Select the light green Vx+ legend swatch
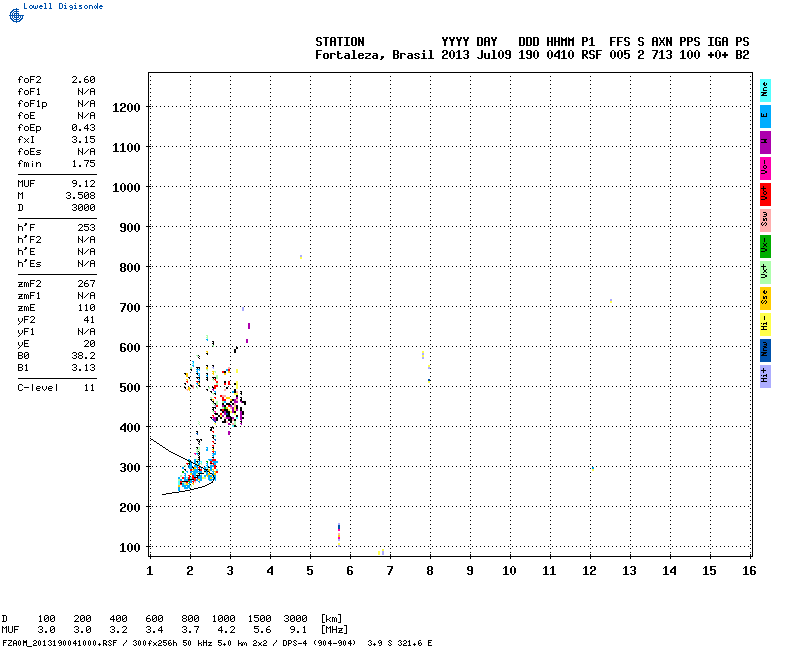800x650 pixels. [765, 272]
